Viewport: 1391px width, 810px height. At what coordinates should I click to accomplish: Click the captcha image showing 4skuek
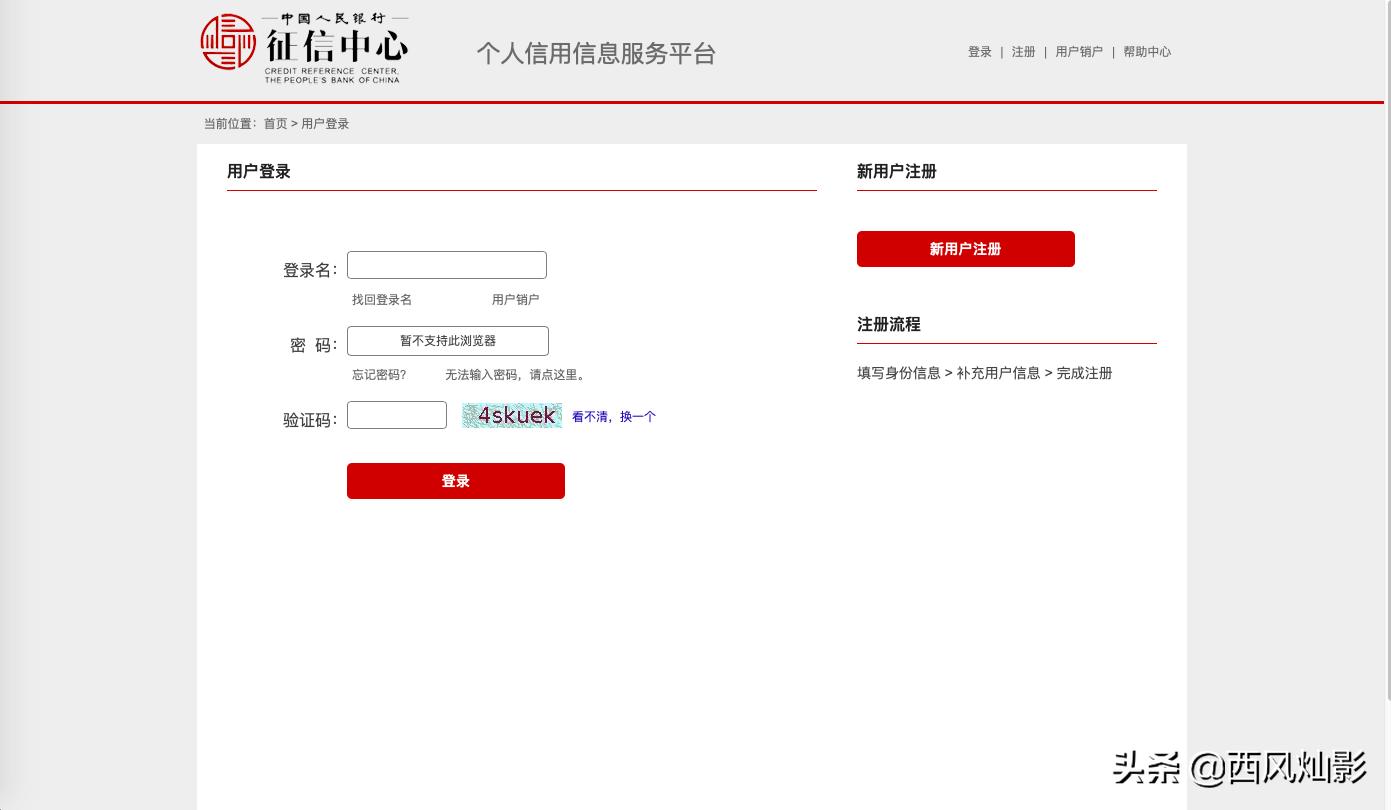(511, 415)
